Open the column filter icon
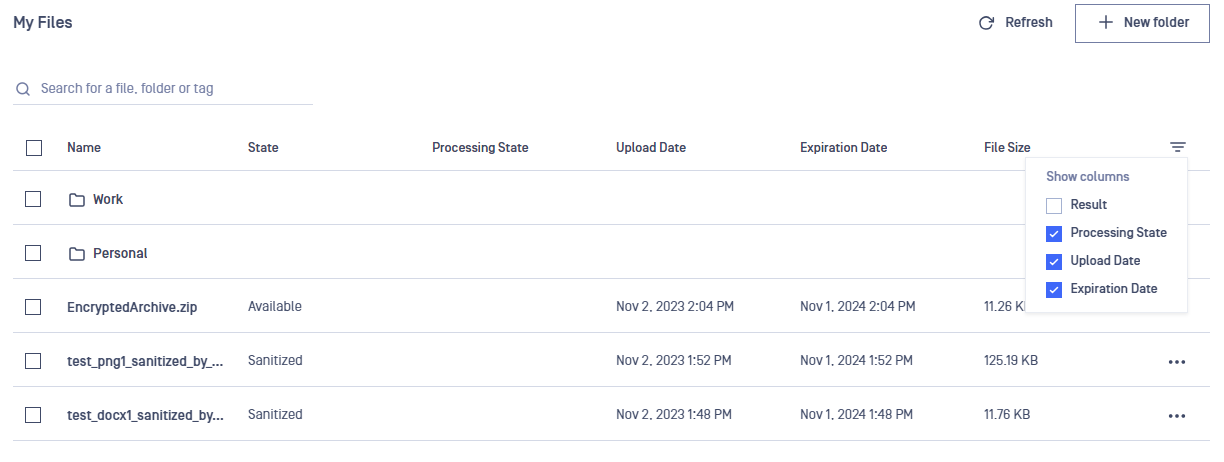Screen dimensions: 1224x462 [x=1178, y=147]
